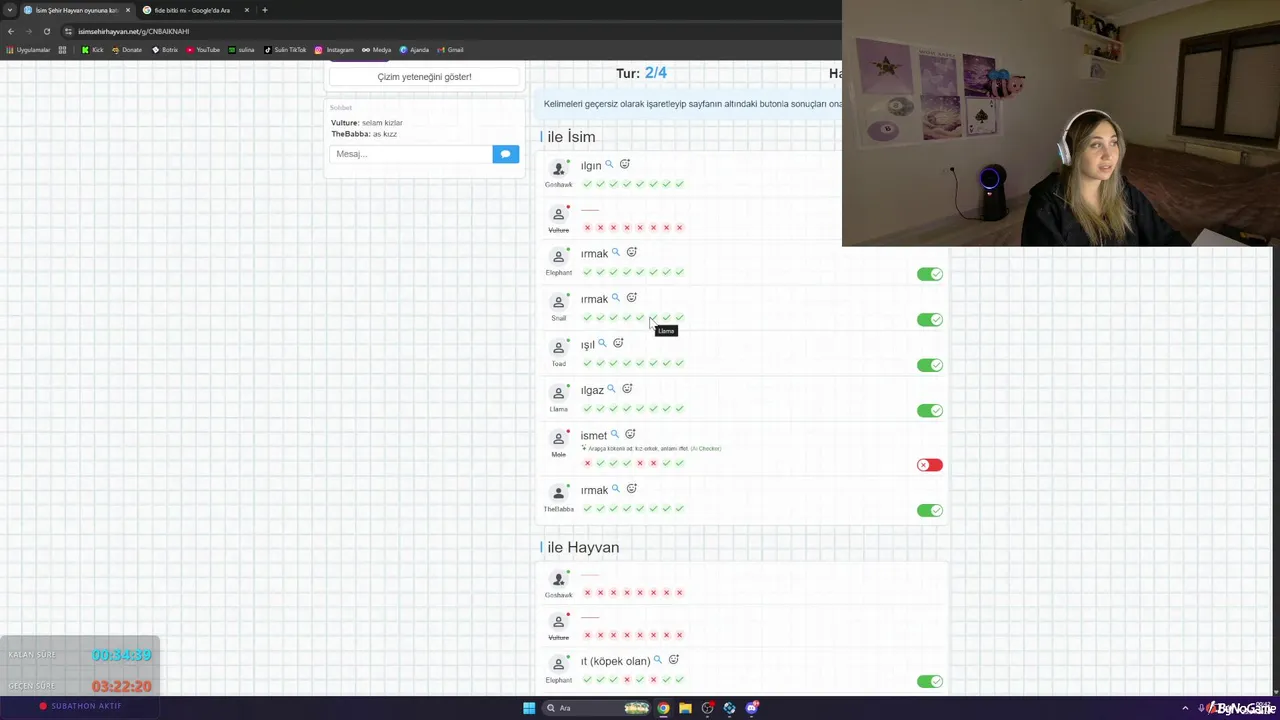Add emoji reaction to Goshawk's ılgın answer
1280x720 pixels.
point(624,165)
